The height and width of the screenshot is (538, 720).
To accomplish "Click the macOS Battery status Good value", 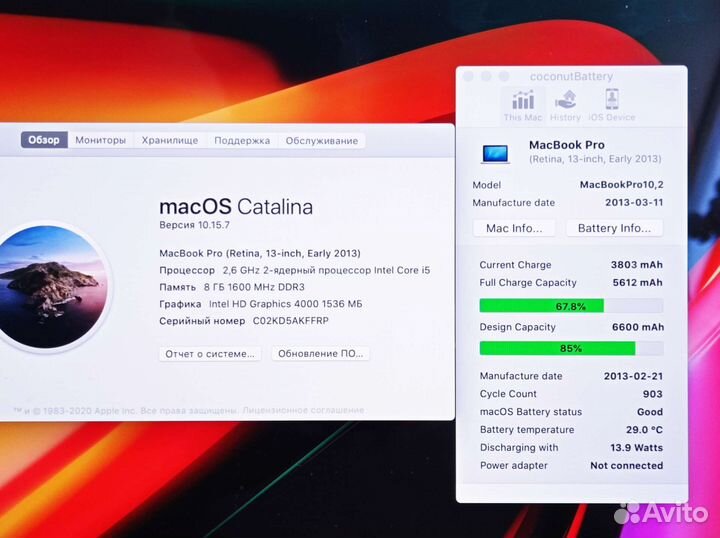I will click(650, 412).
